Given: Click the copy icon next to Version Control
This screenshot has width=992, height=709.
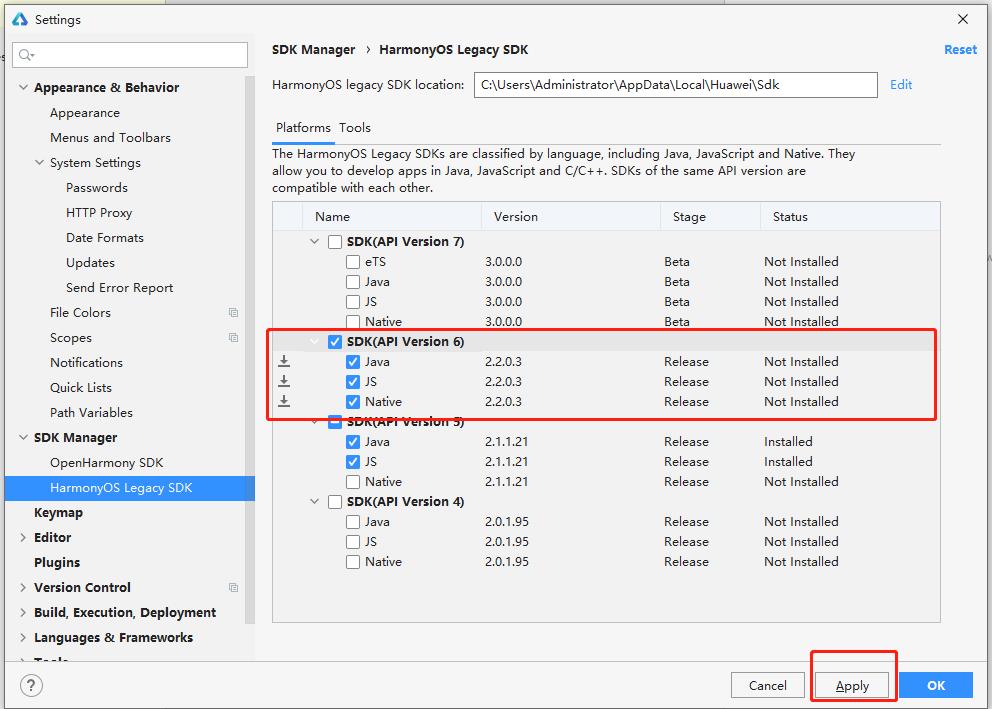Looking at the screenshot, I should point(233,588).
